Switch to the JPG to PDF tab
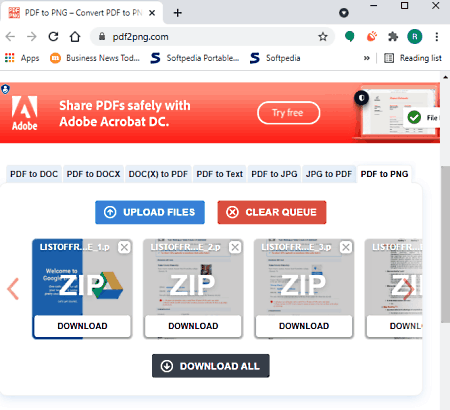Image resolution: width=450 pixels, height=410 pixels. coord(329,174)
